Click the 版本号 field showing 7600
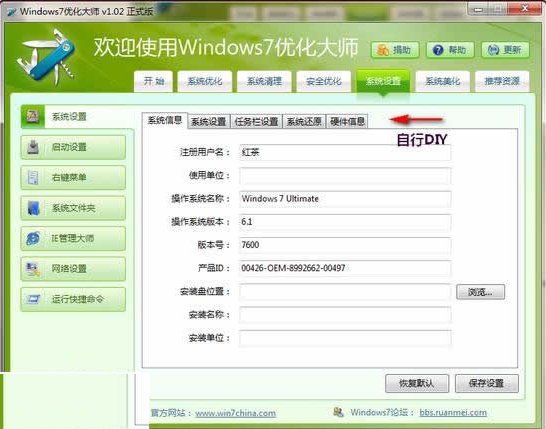The width and height of the screenshot is (546, 429). [345, 245]
